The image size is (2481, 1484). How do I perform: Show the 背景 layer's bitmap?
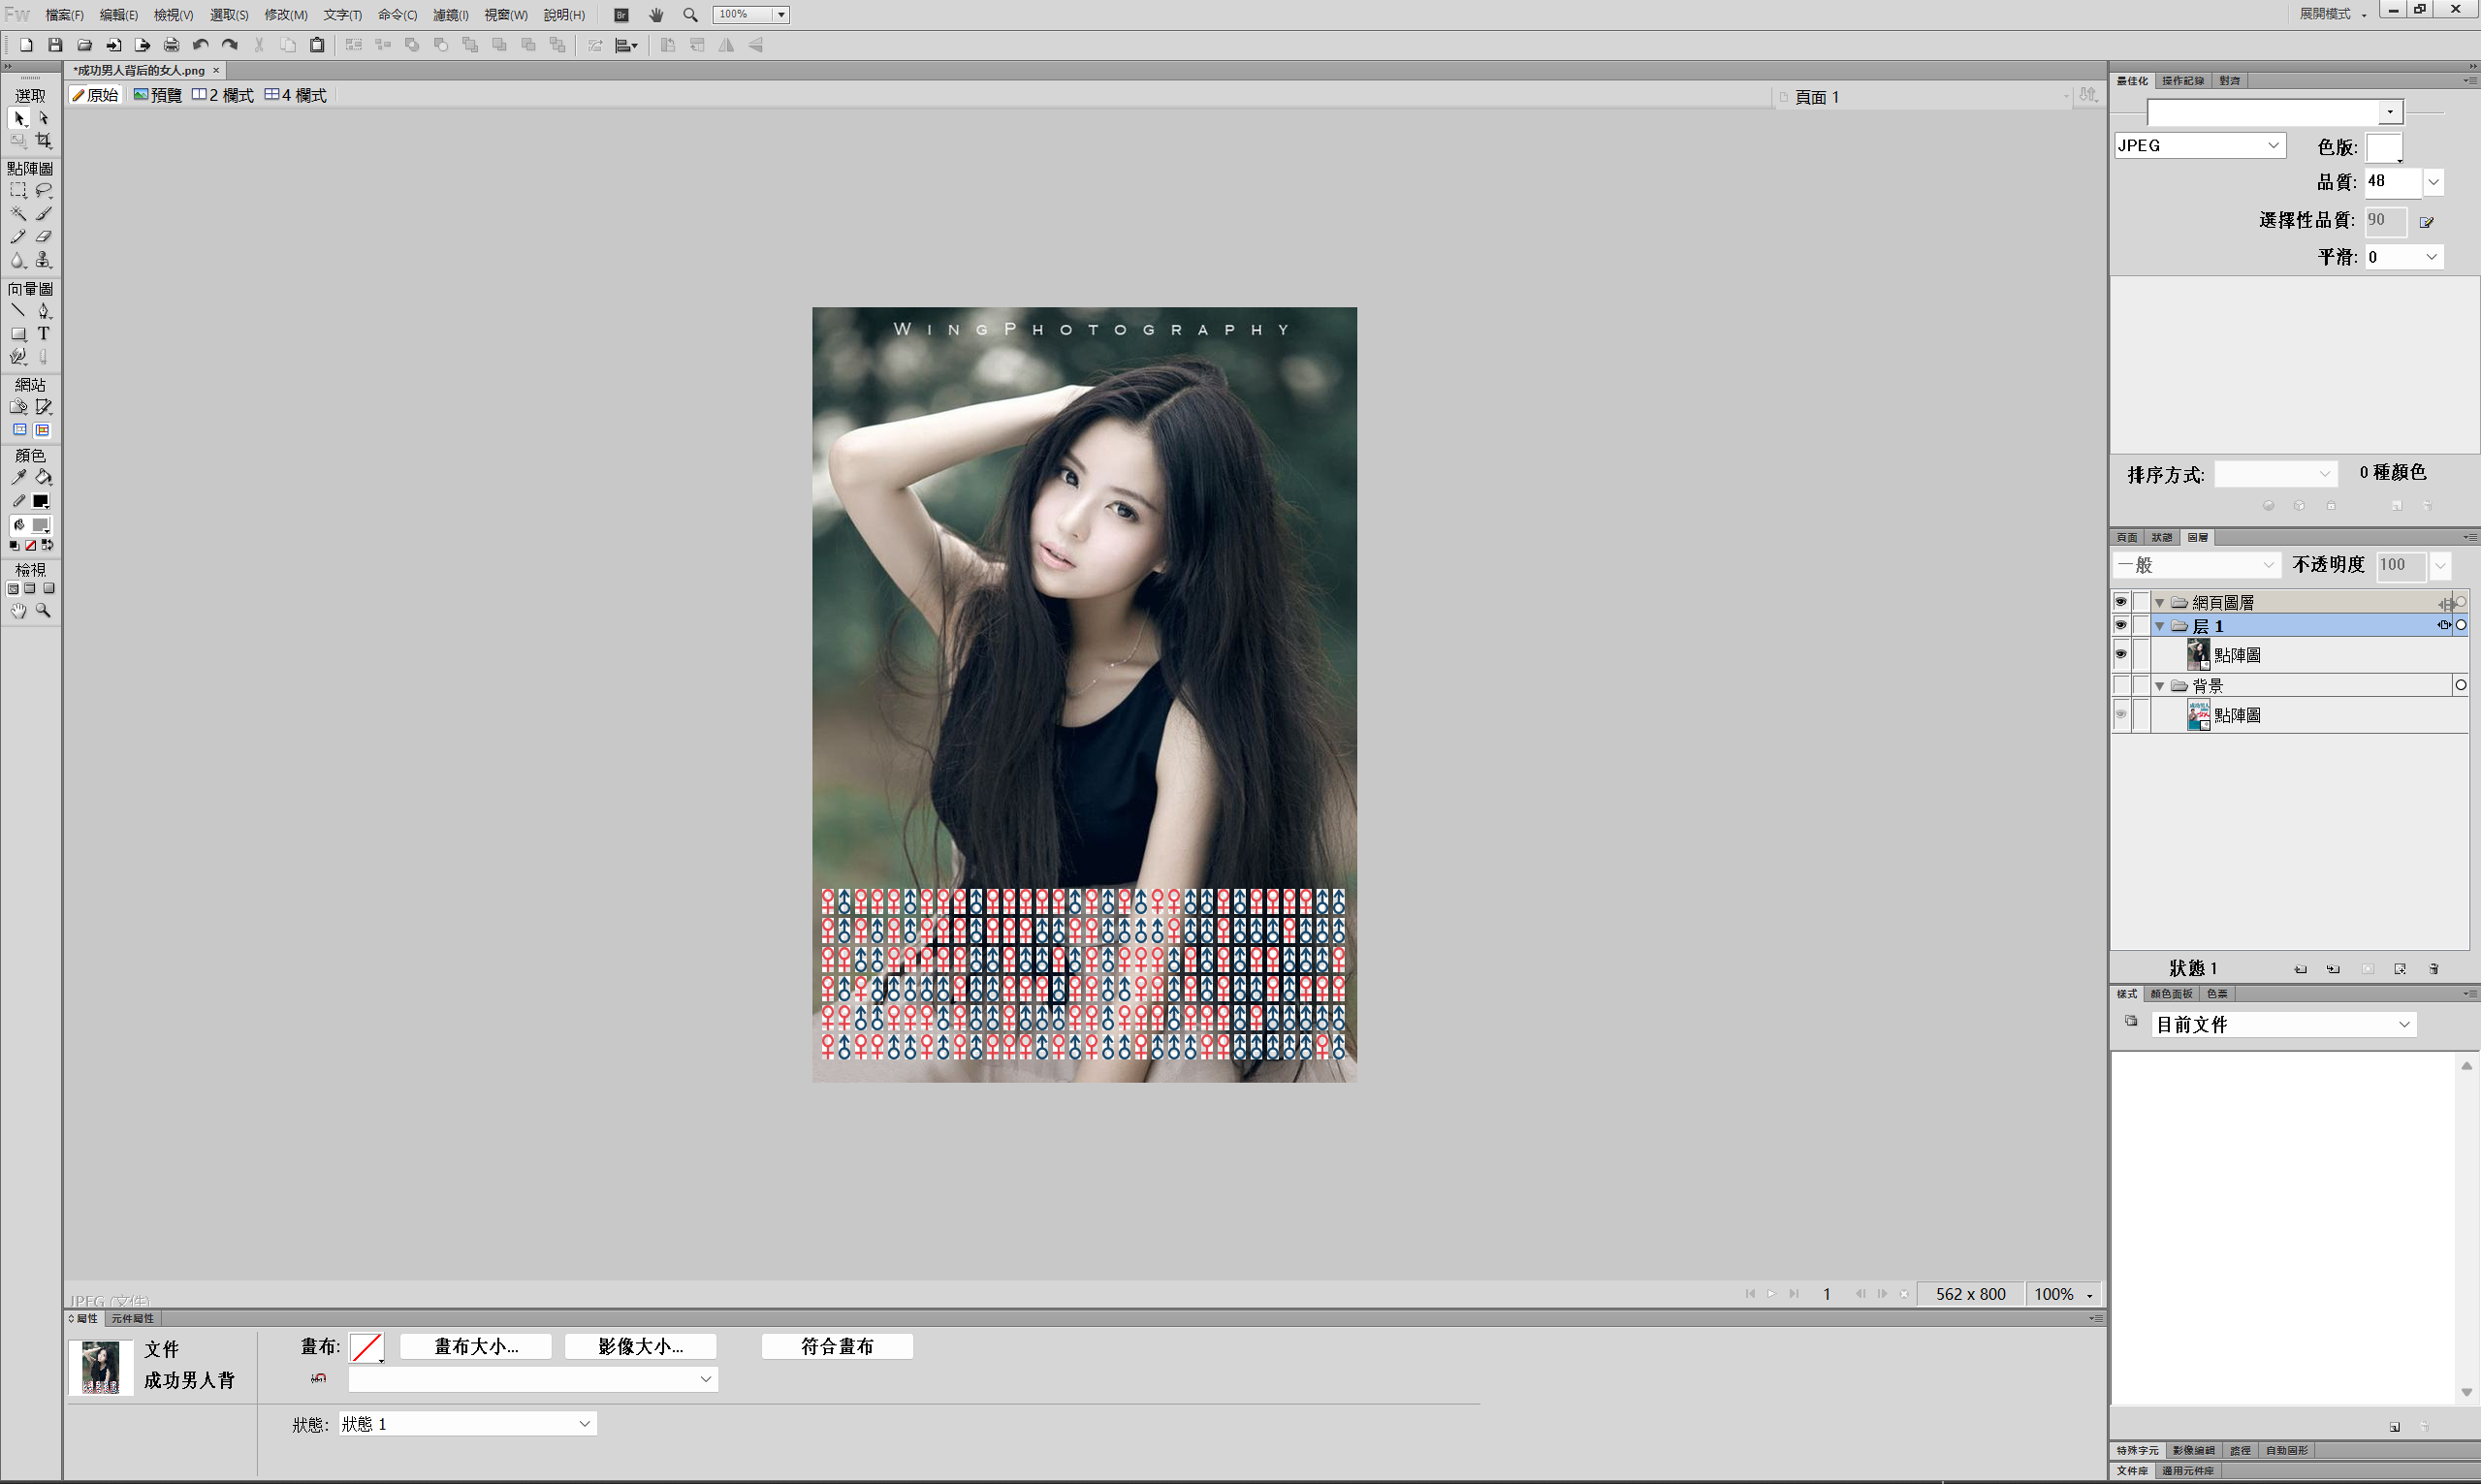pos(2120,714)
